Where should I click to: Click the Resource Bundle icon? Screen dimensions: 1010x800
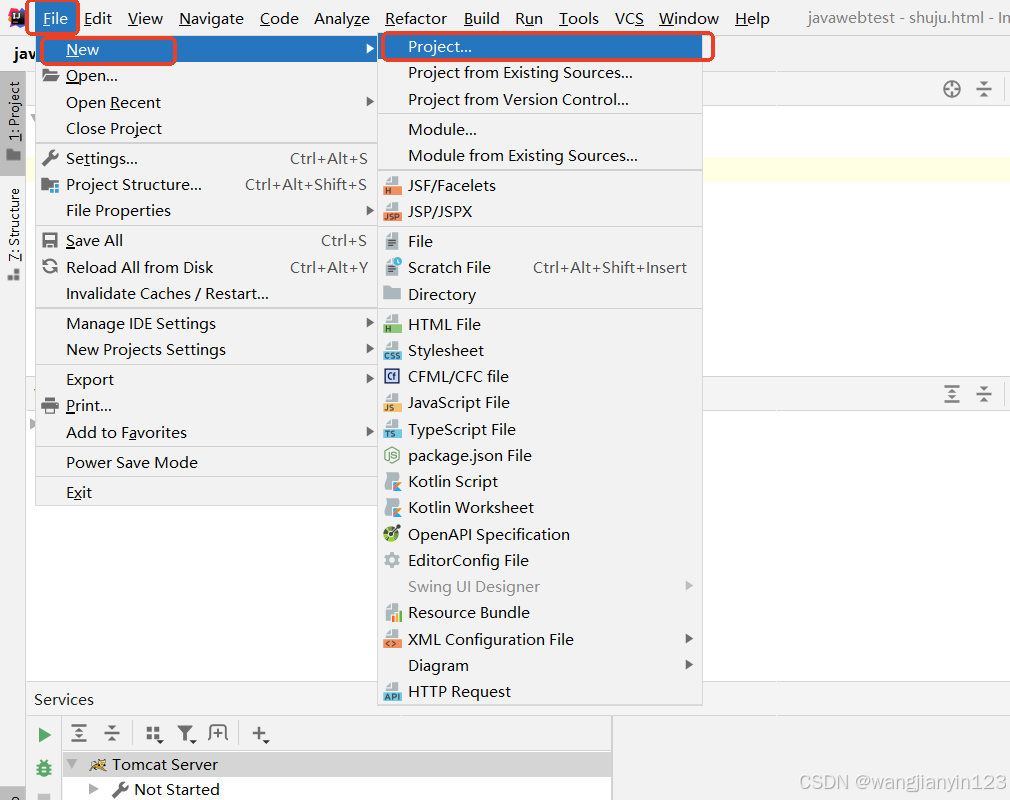click(392, 613)
